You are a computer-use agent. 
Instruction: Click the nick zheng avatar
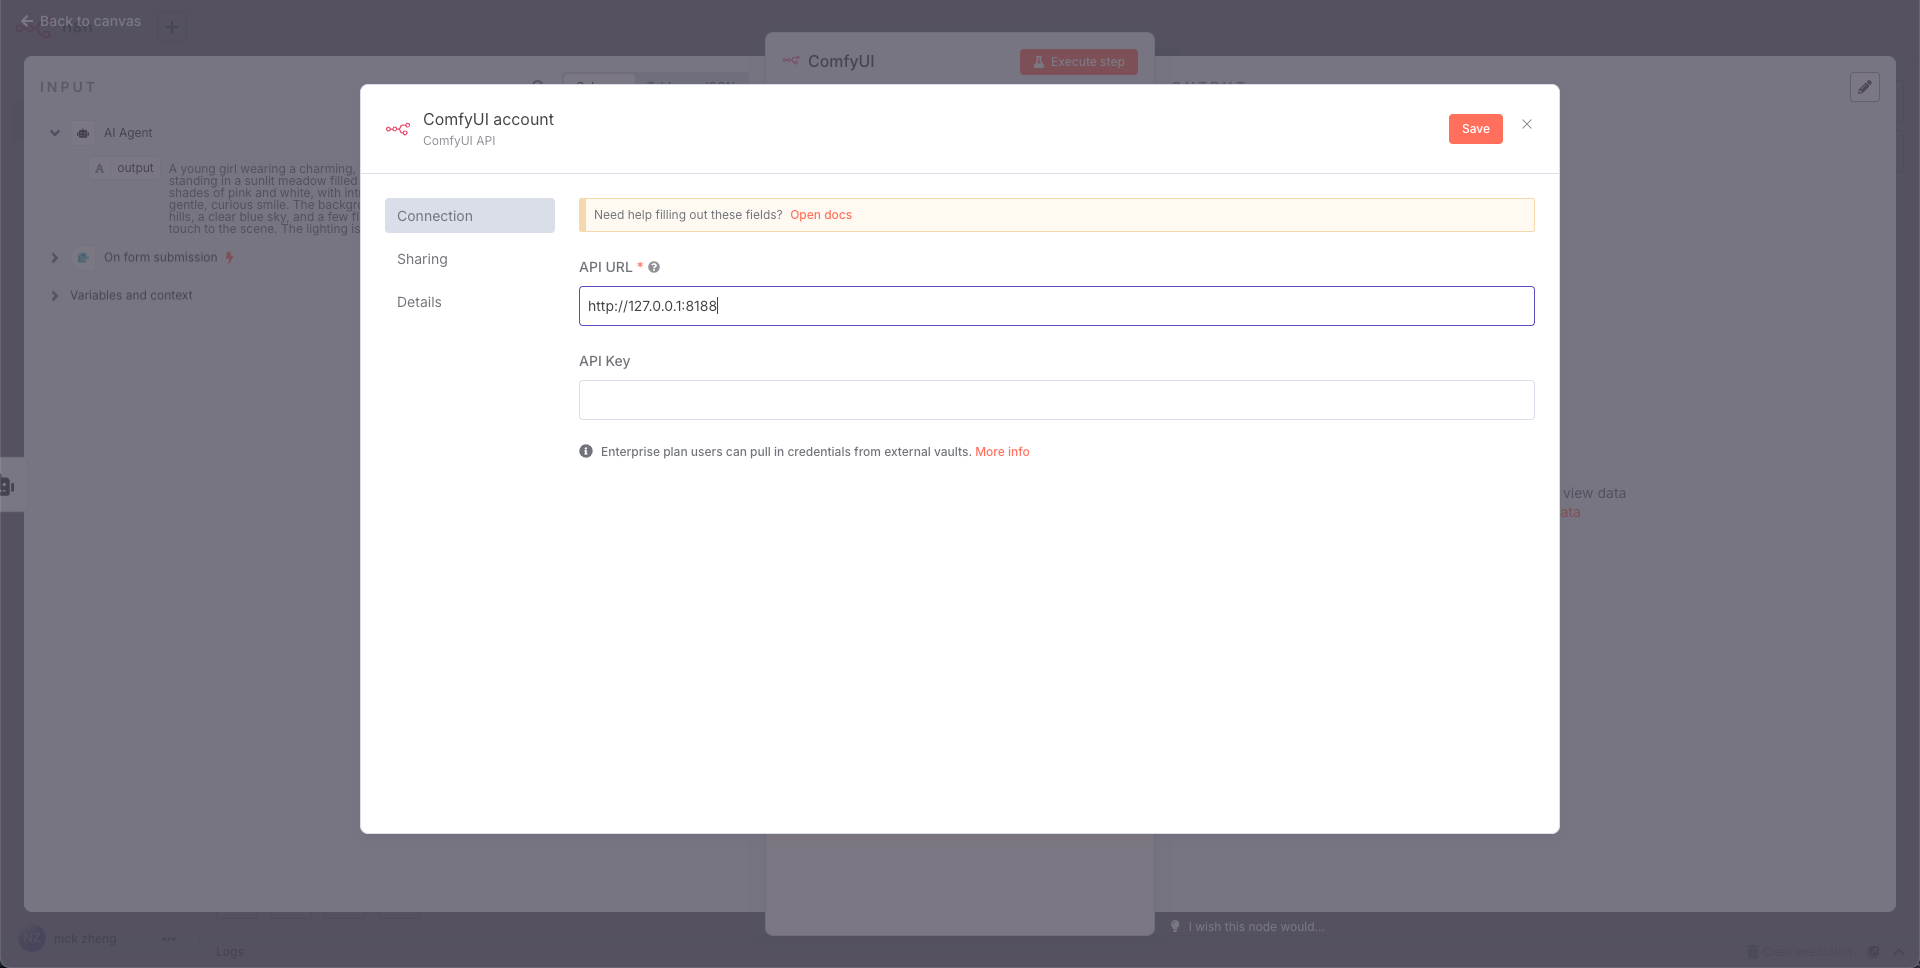[x=32, y=939]
